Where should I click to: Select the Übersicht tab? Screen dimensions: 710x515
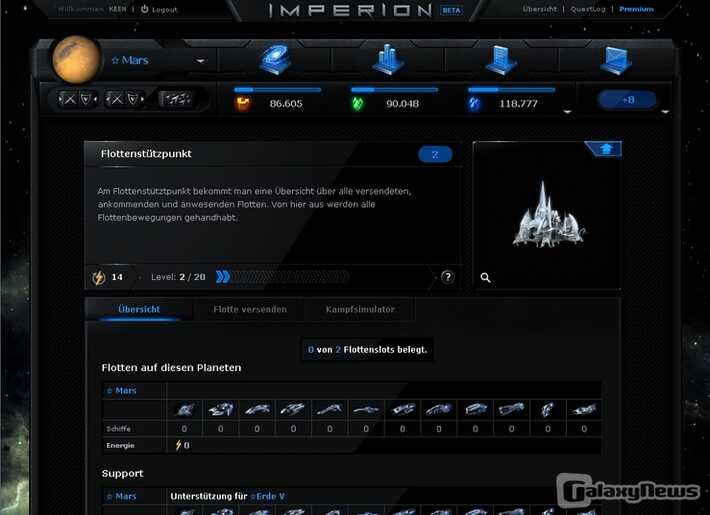139,309
